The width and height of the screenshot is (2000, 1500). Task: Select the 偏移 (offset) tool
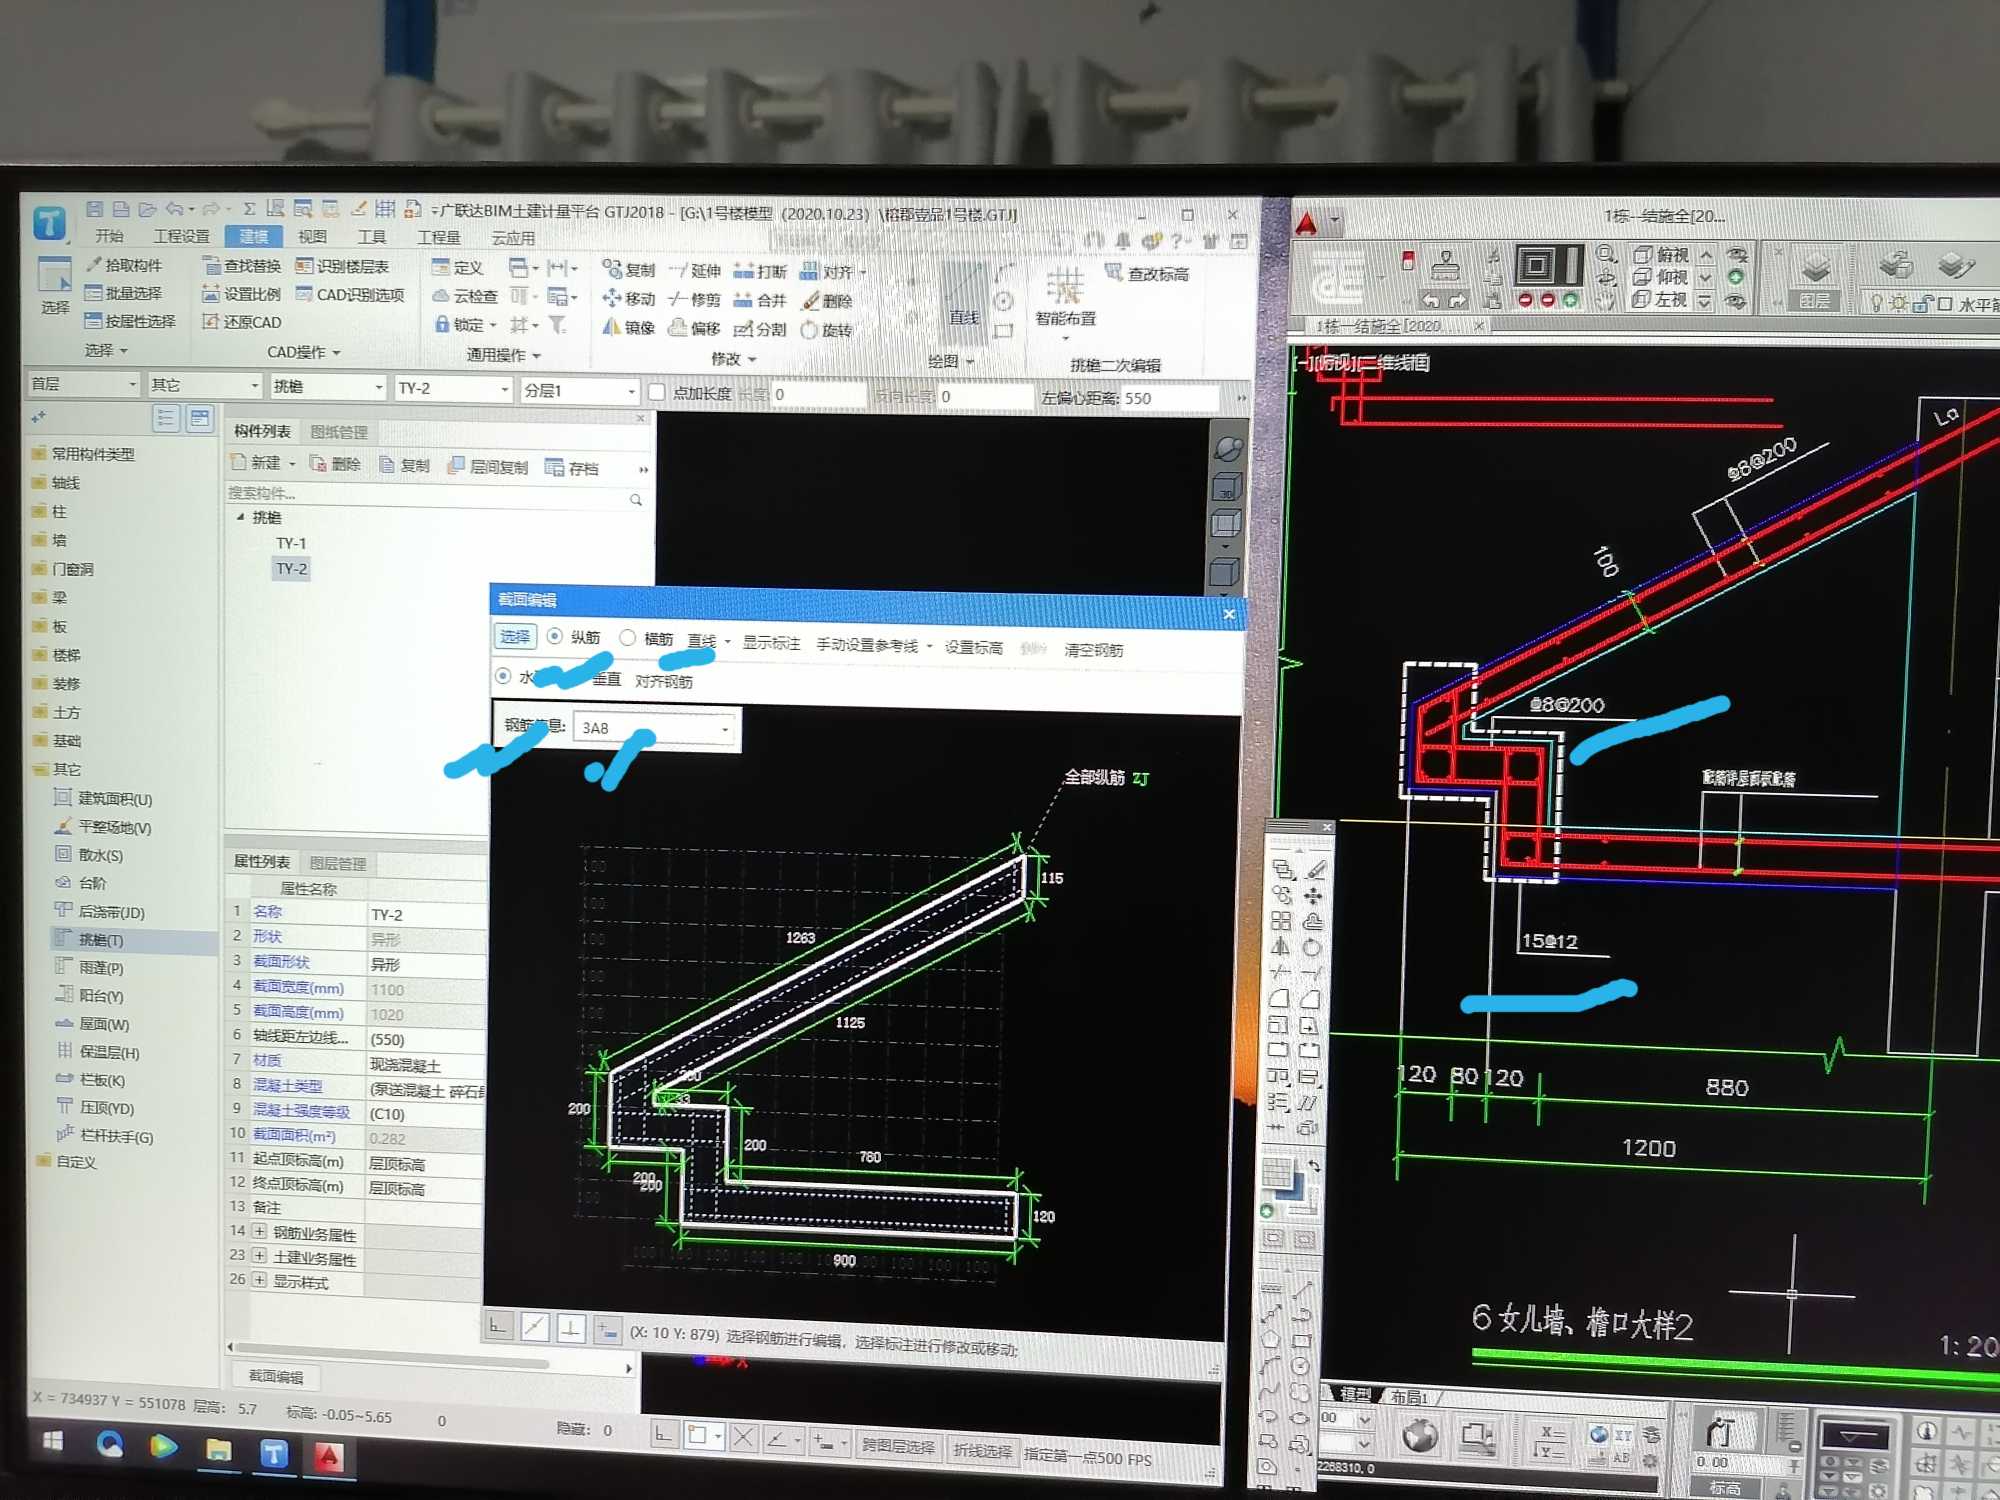pyautogui.click(x=695, y=328)
